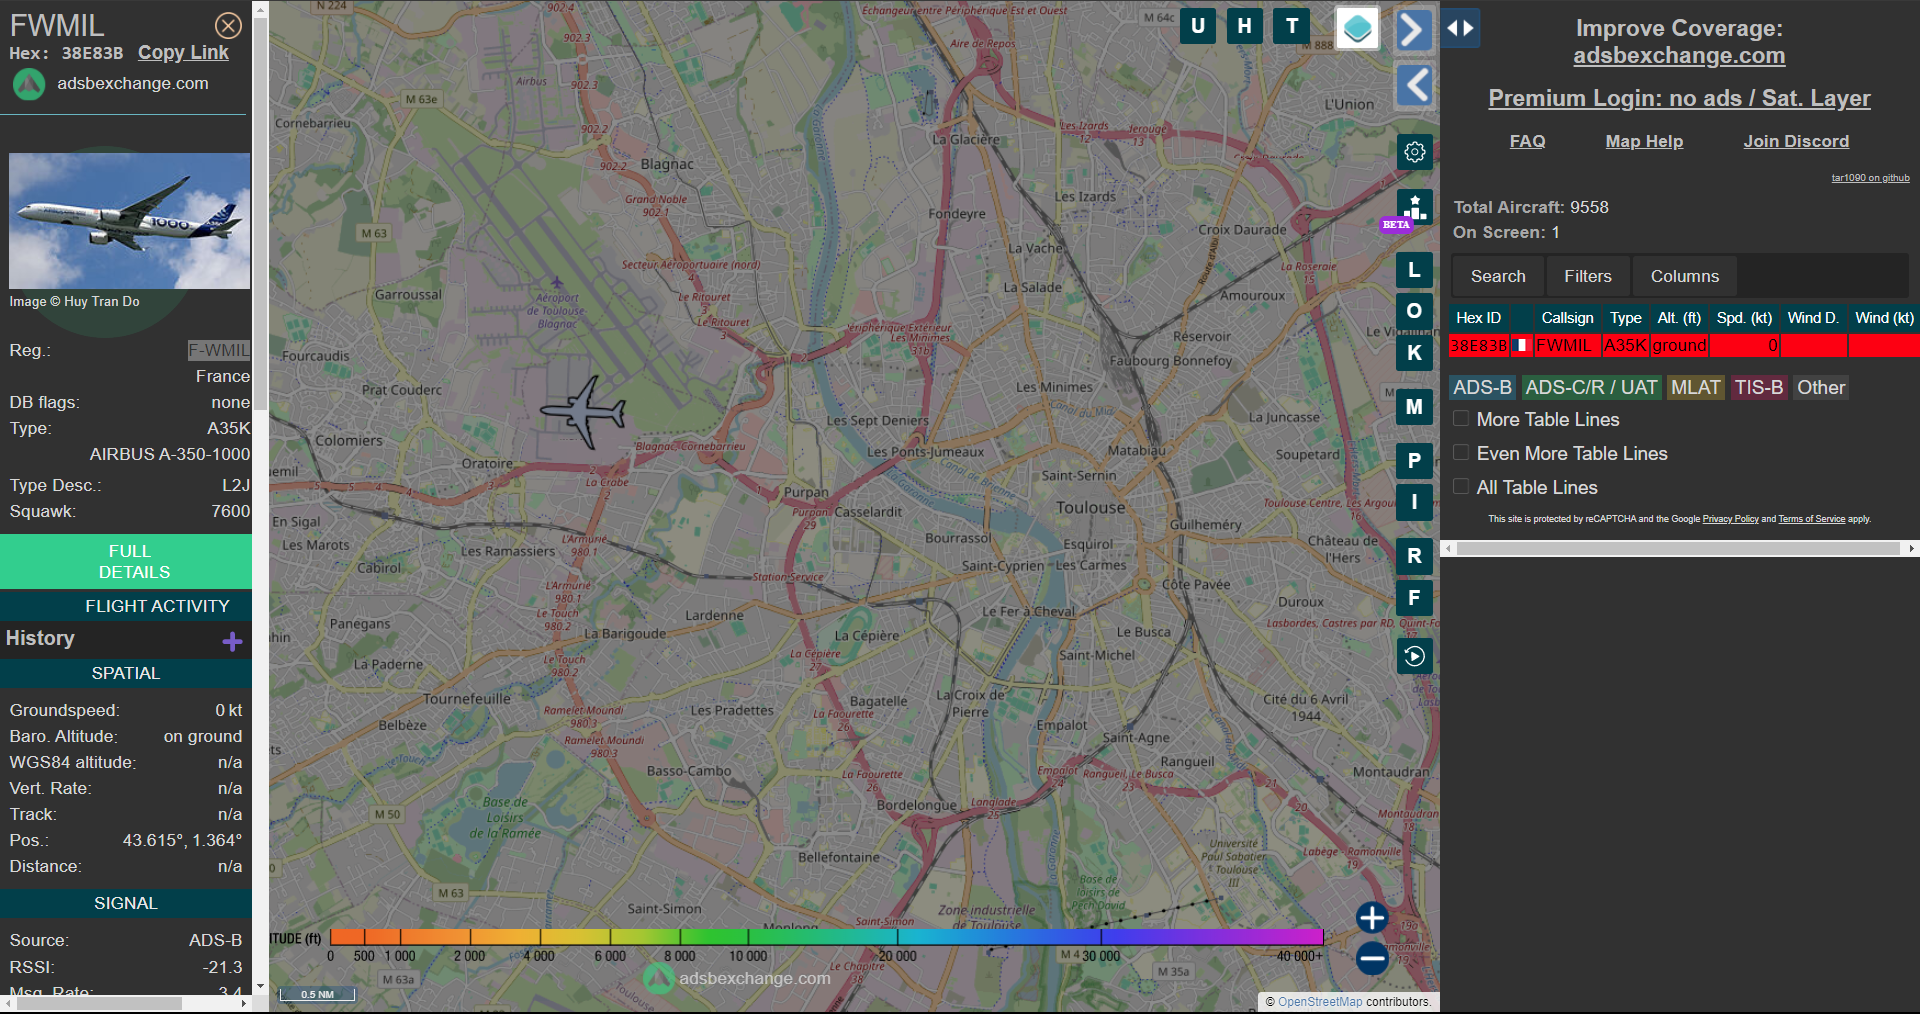Image resolution: width=1920 pixels, height=1014 pixels.
Task: Click the K map option button
Action: 1414,352
